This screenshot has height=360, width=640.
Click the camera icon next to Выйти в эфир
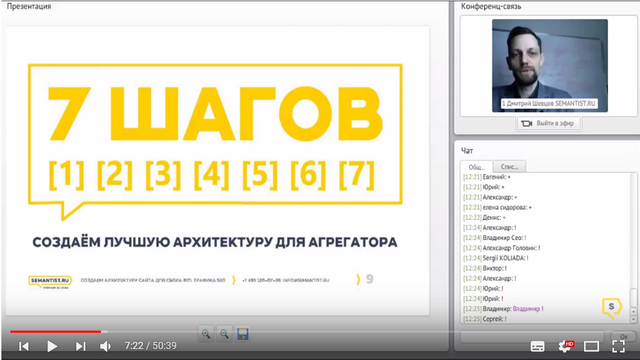tap(527, 123)
